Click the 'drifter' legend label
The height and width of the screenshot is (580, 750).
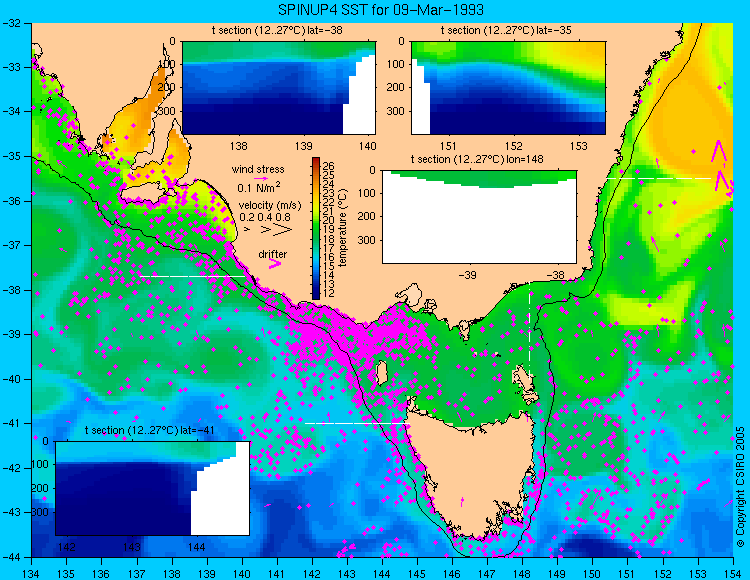click(x=273, y=254)
